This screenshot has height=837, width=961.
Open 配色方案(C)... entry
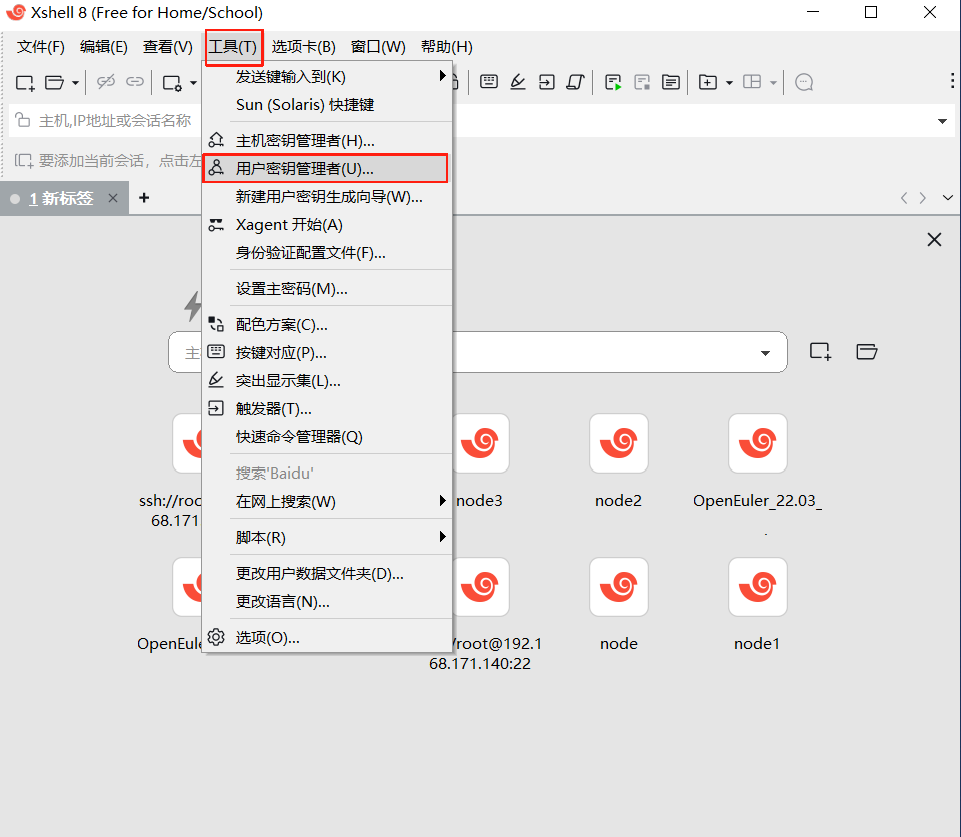(327, 324)
